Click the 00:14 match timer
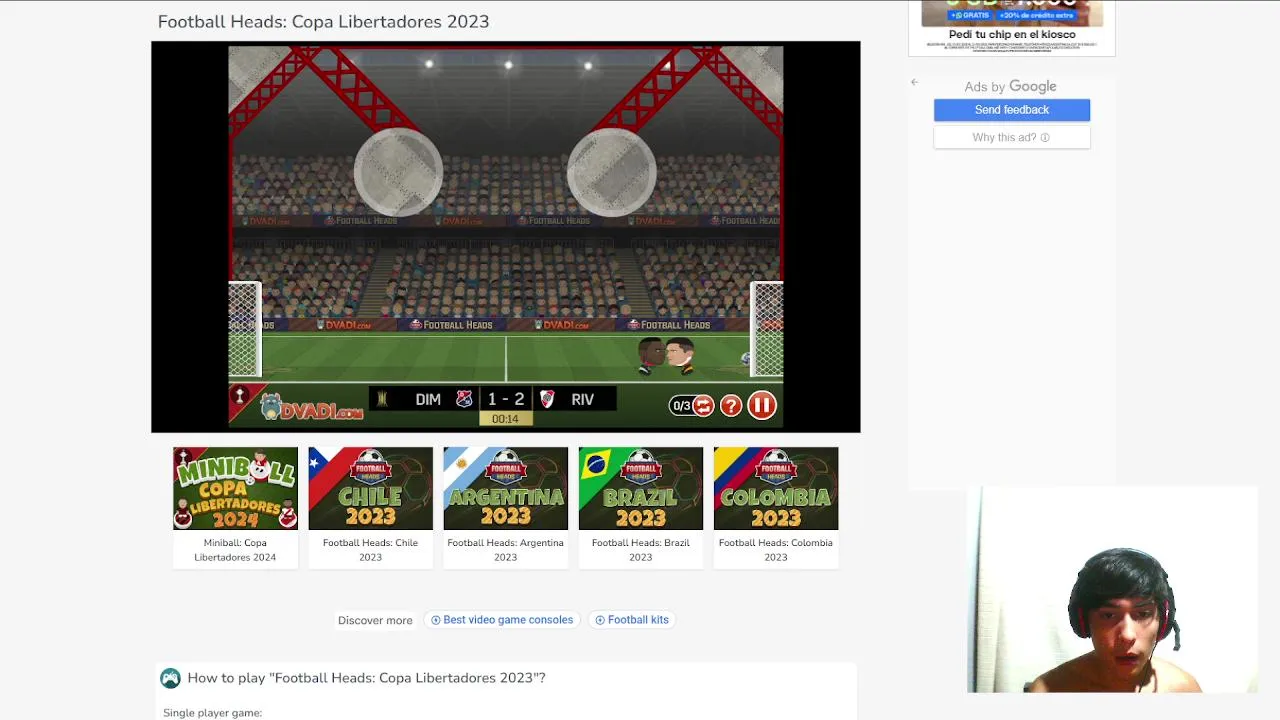Image resolution: width=1280 pixels, height=720 pixels. (x=505, y=419)
